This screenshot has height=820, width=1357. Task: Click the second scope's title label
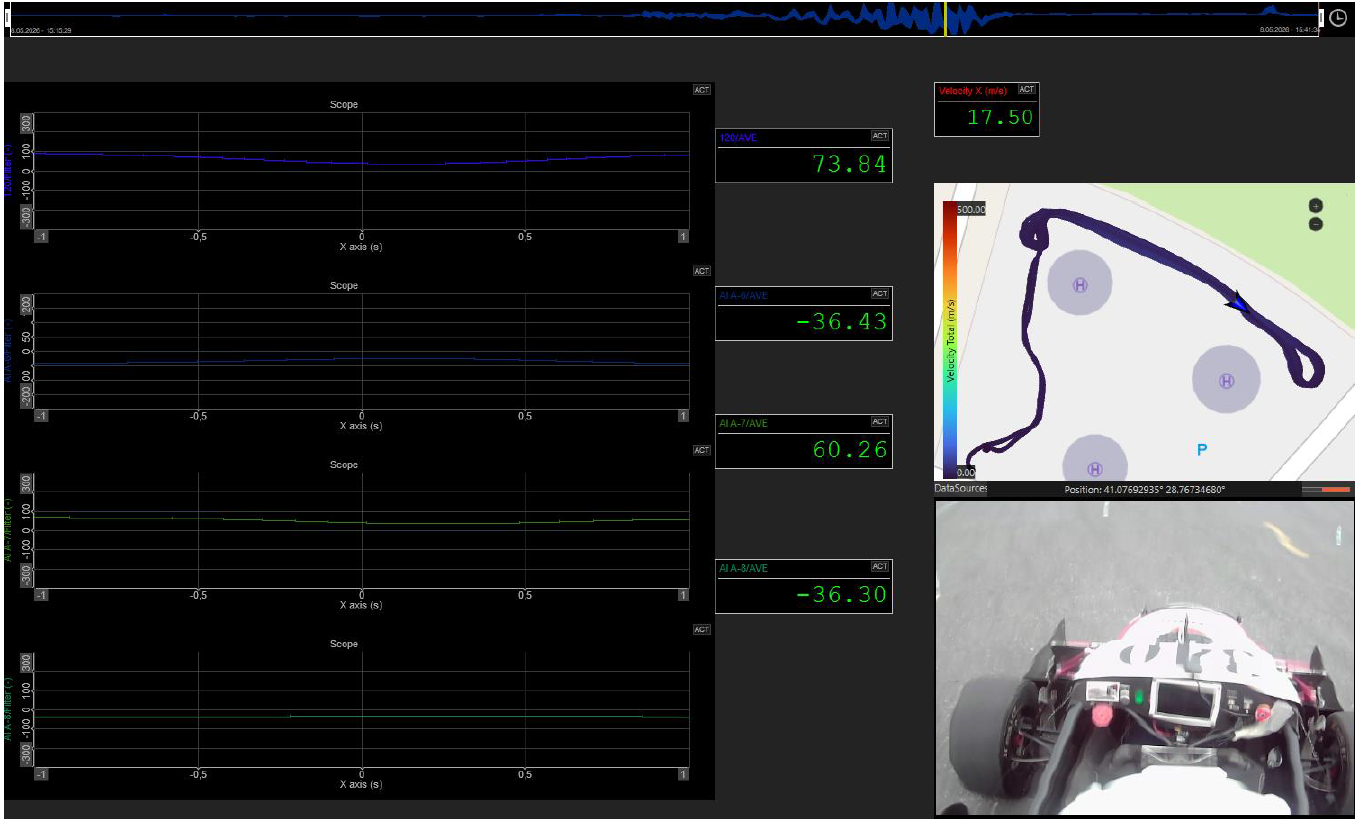click(344, 286)
